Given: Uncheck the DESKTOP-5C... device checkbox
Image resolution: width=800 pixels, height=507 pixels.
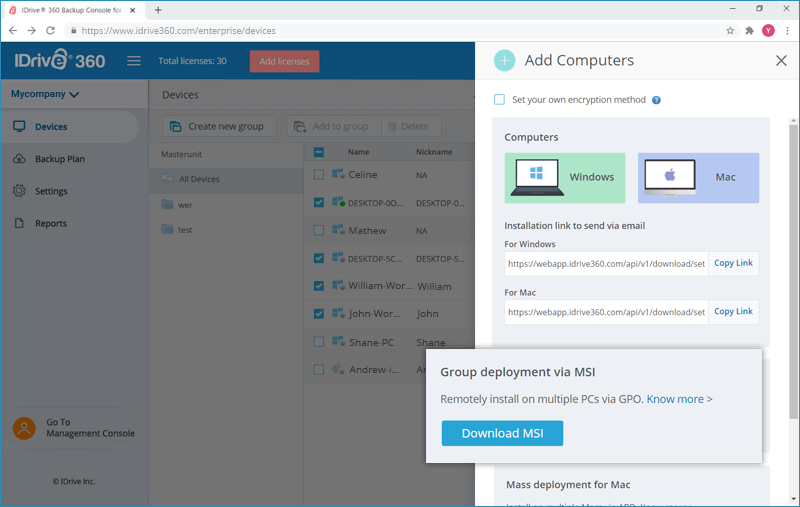Looking at the screenshot, I should coord(319,258).
